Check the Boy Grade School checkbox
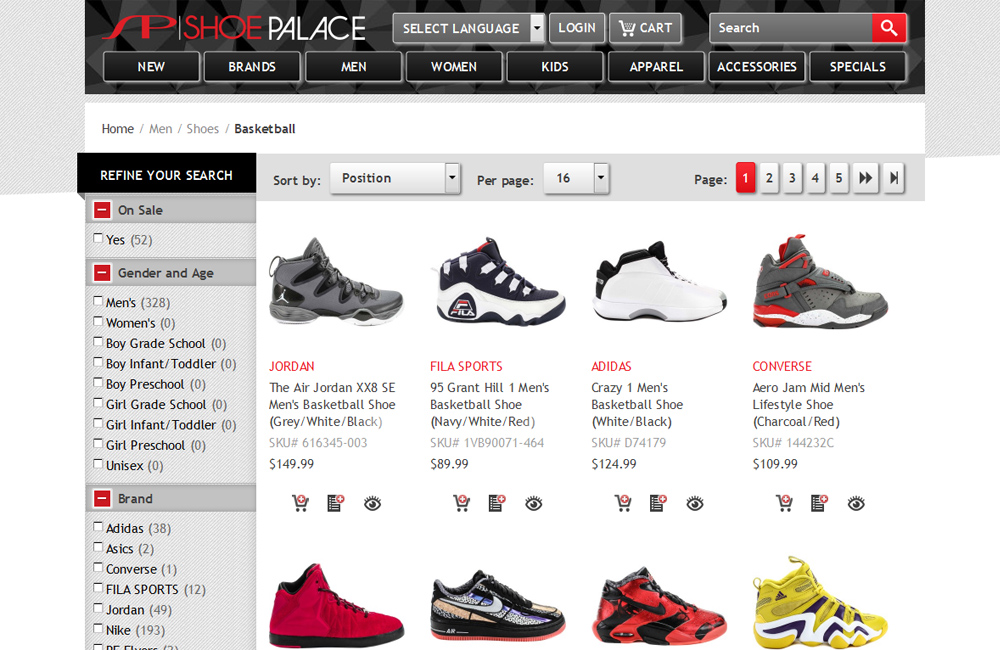The image size is (1000, 650). tap(98, 341)
